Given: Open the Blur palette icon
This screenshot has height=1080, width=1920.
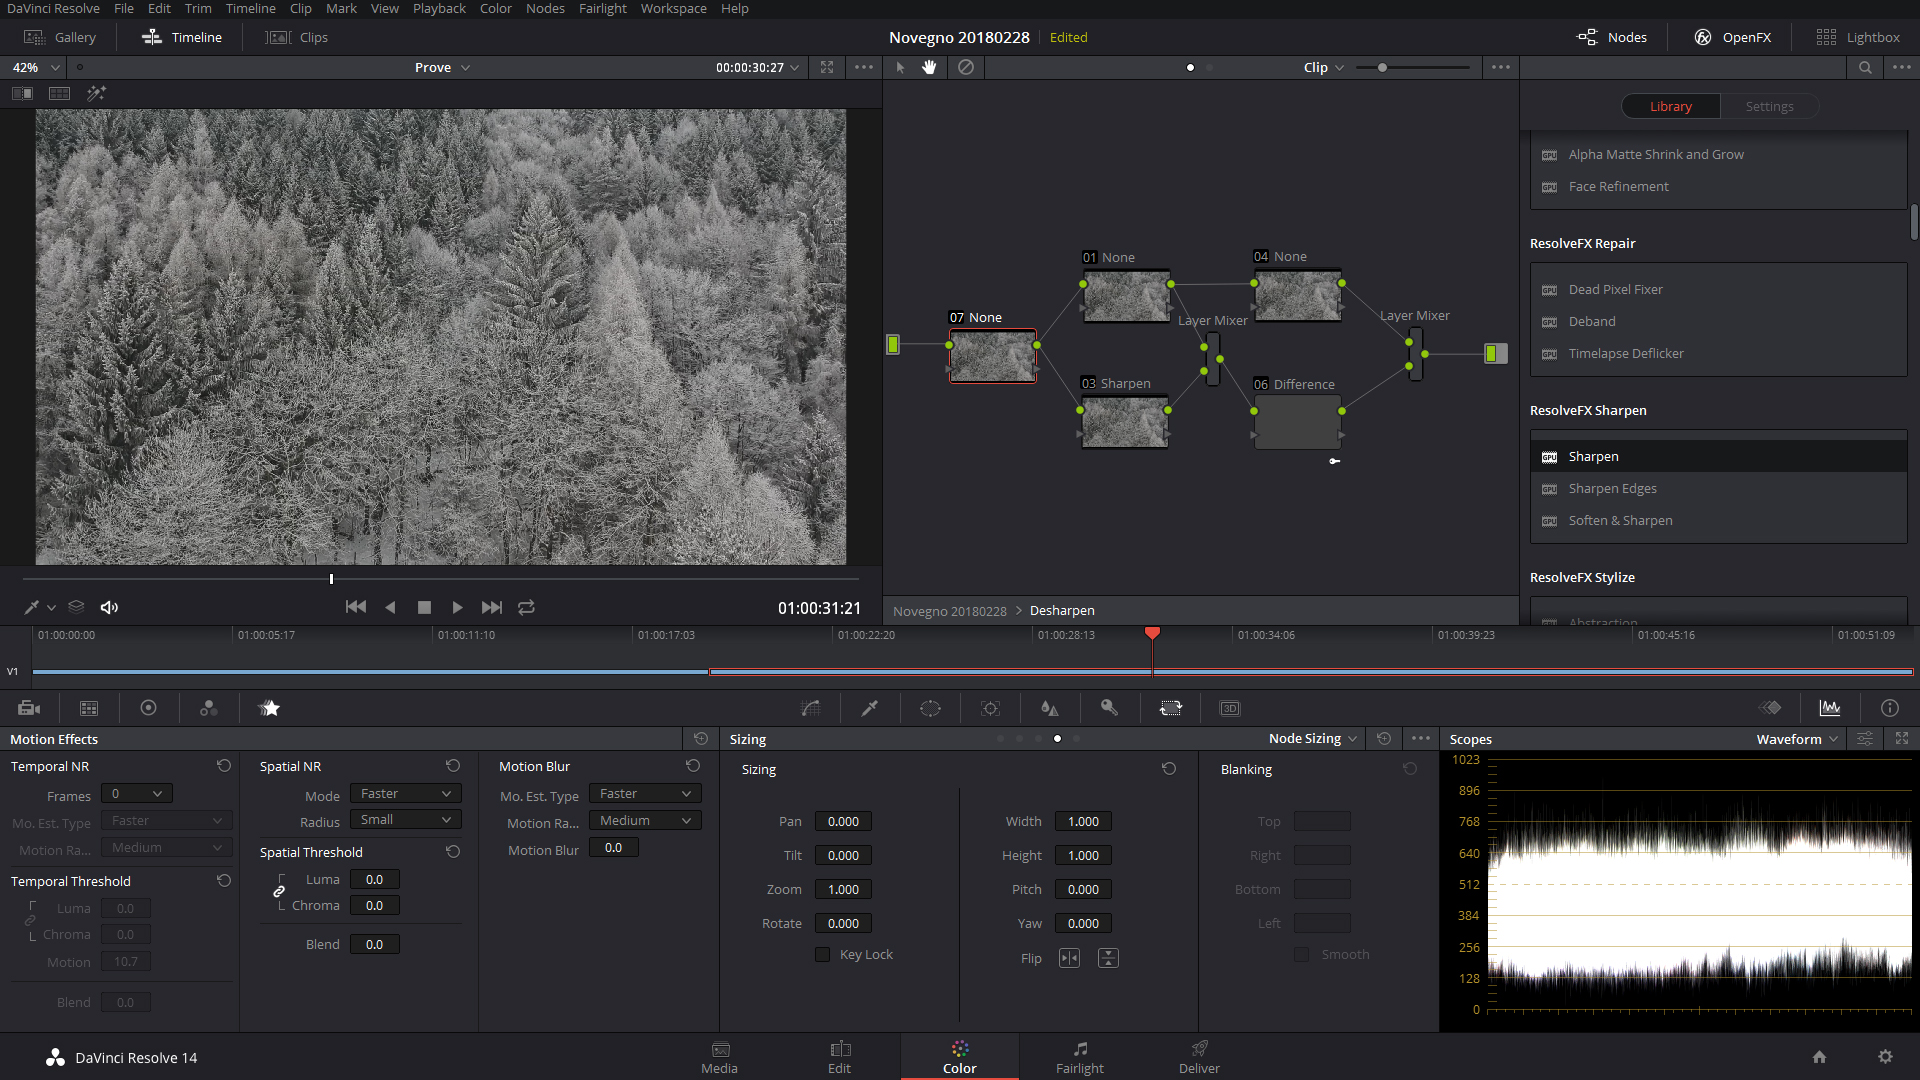Looking at the screenshot, I should pos(1050,708).
